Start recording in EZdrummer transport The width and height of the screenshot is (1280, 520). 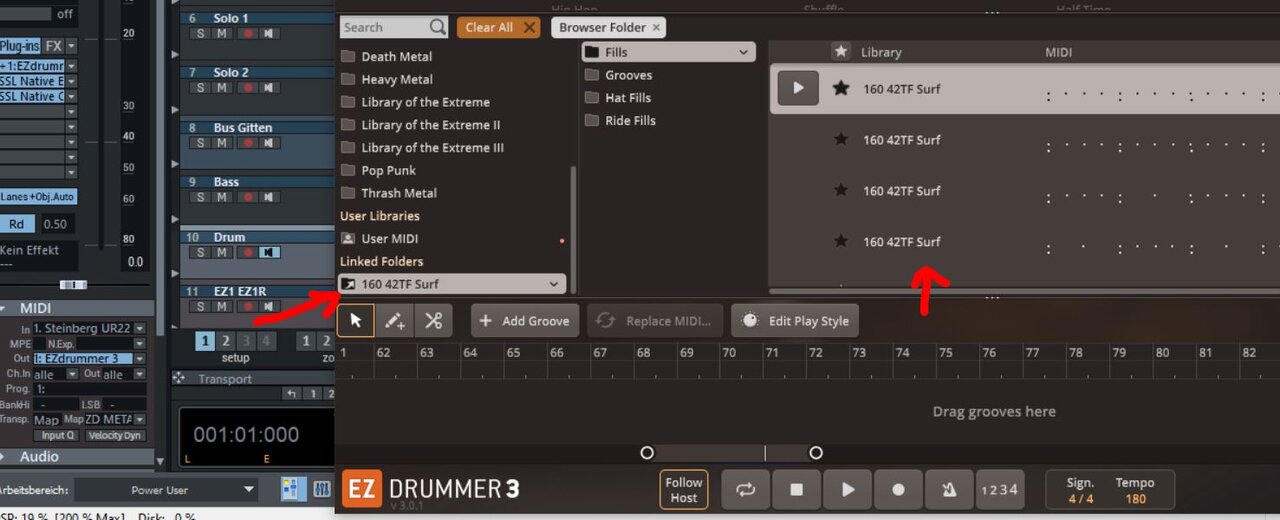pyautogui.click(x=898, y=489)
